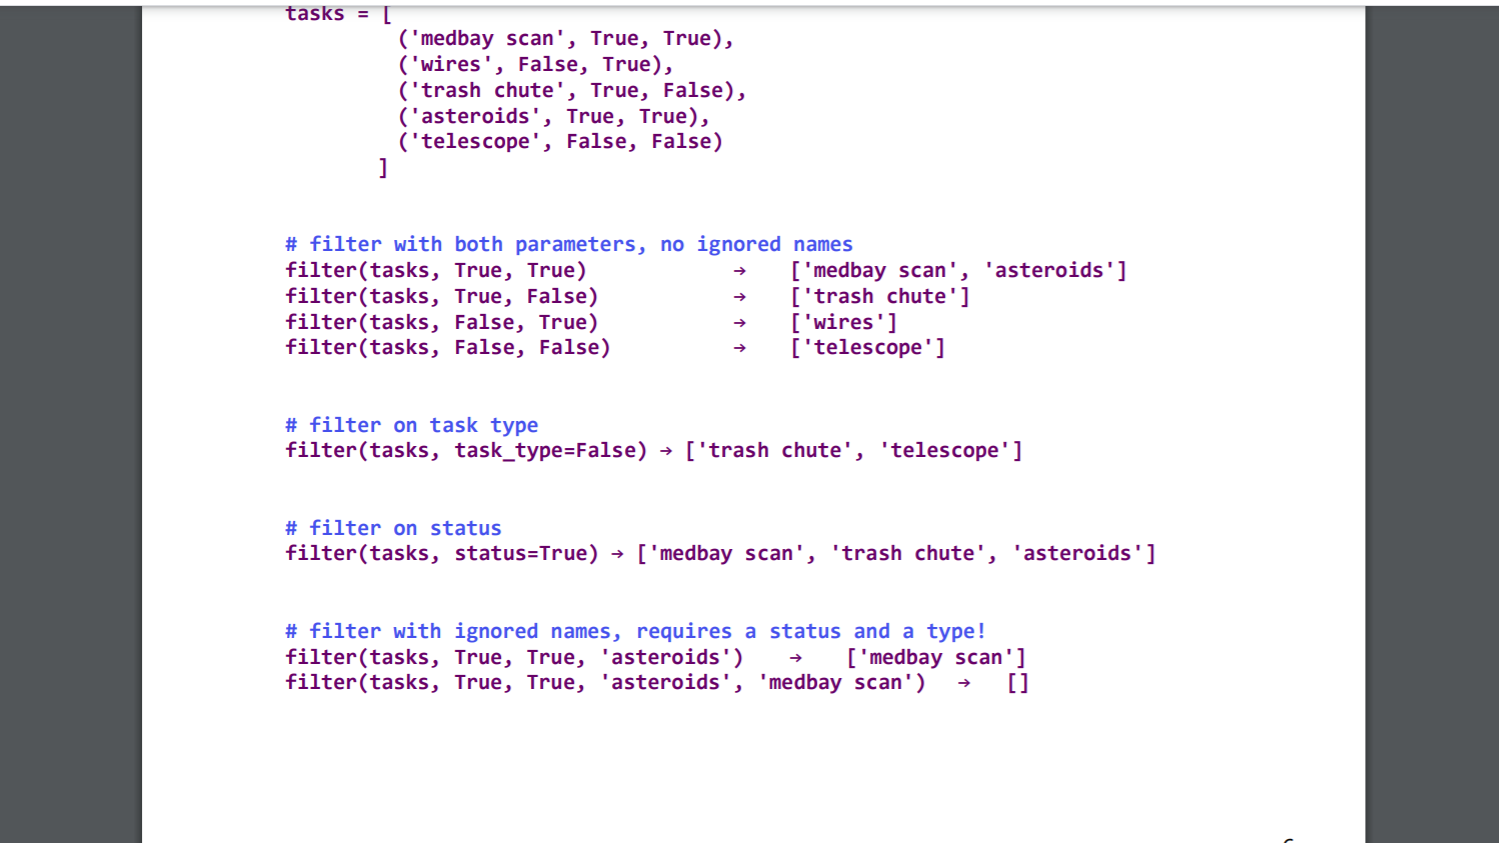Click the page number at bottom right
Image resolution: width=1499 pixels, height=843 pixels.
1288,837
